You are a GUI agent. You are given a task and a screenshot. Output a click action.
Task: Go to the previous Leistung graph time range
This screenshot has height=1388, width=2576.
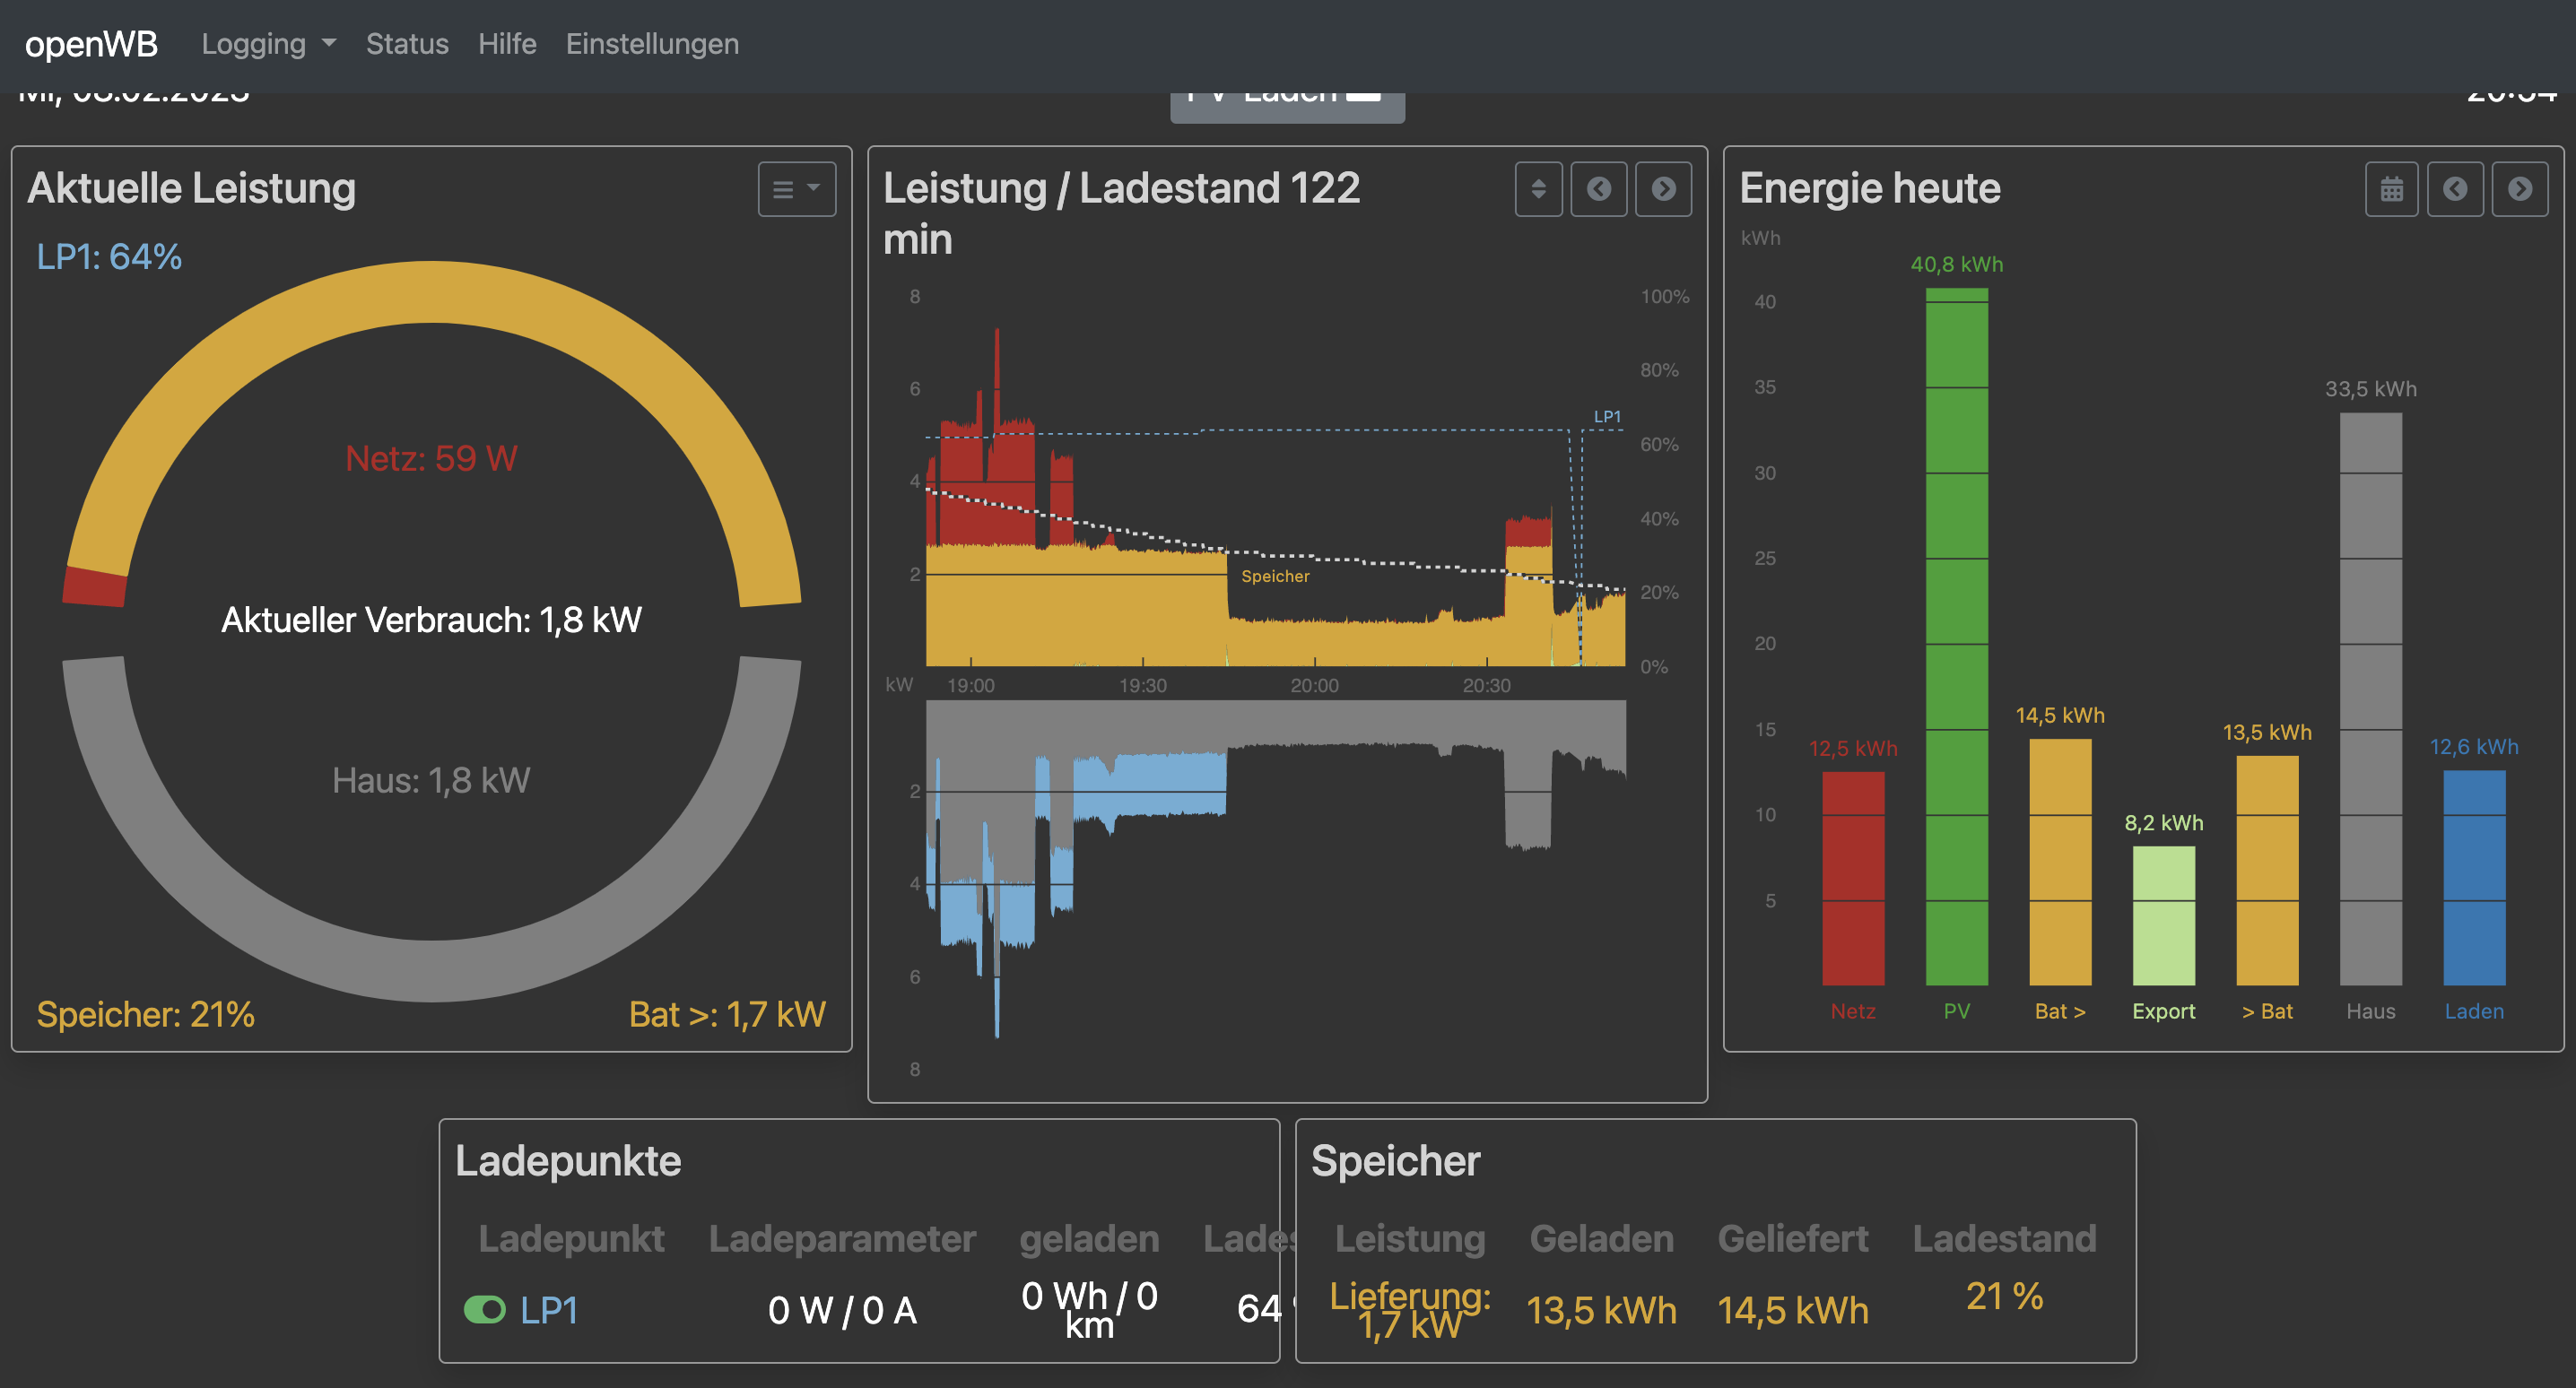[x=1598, y=189]
